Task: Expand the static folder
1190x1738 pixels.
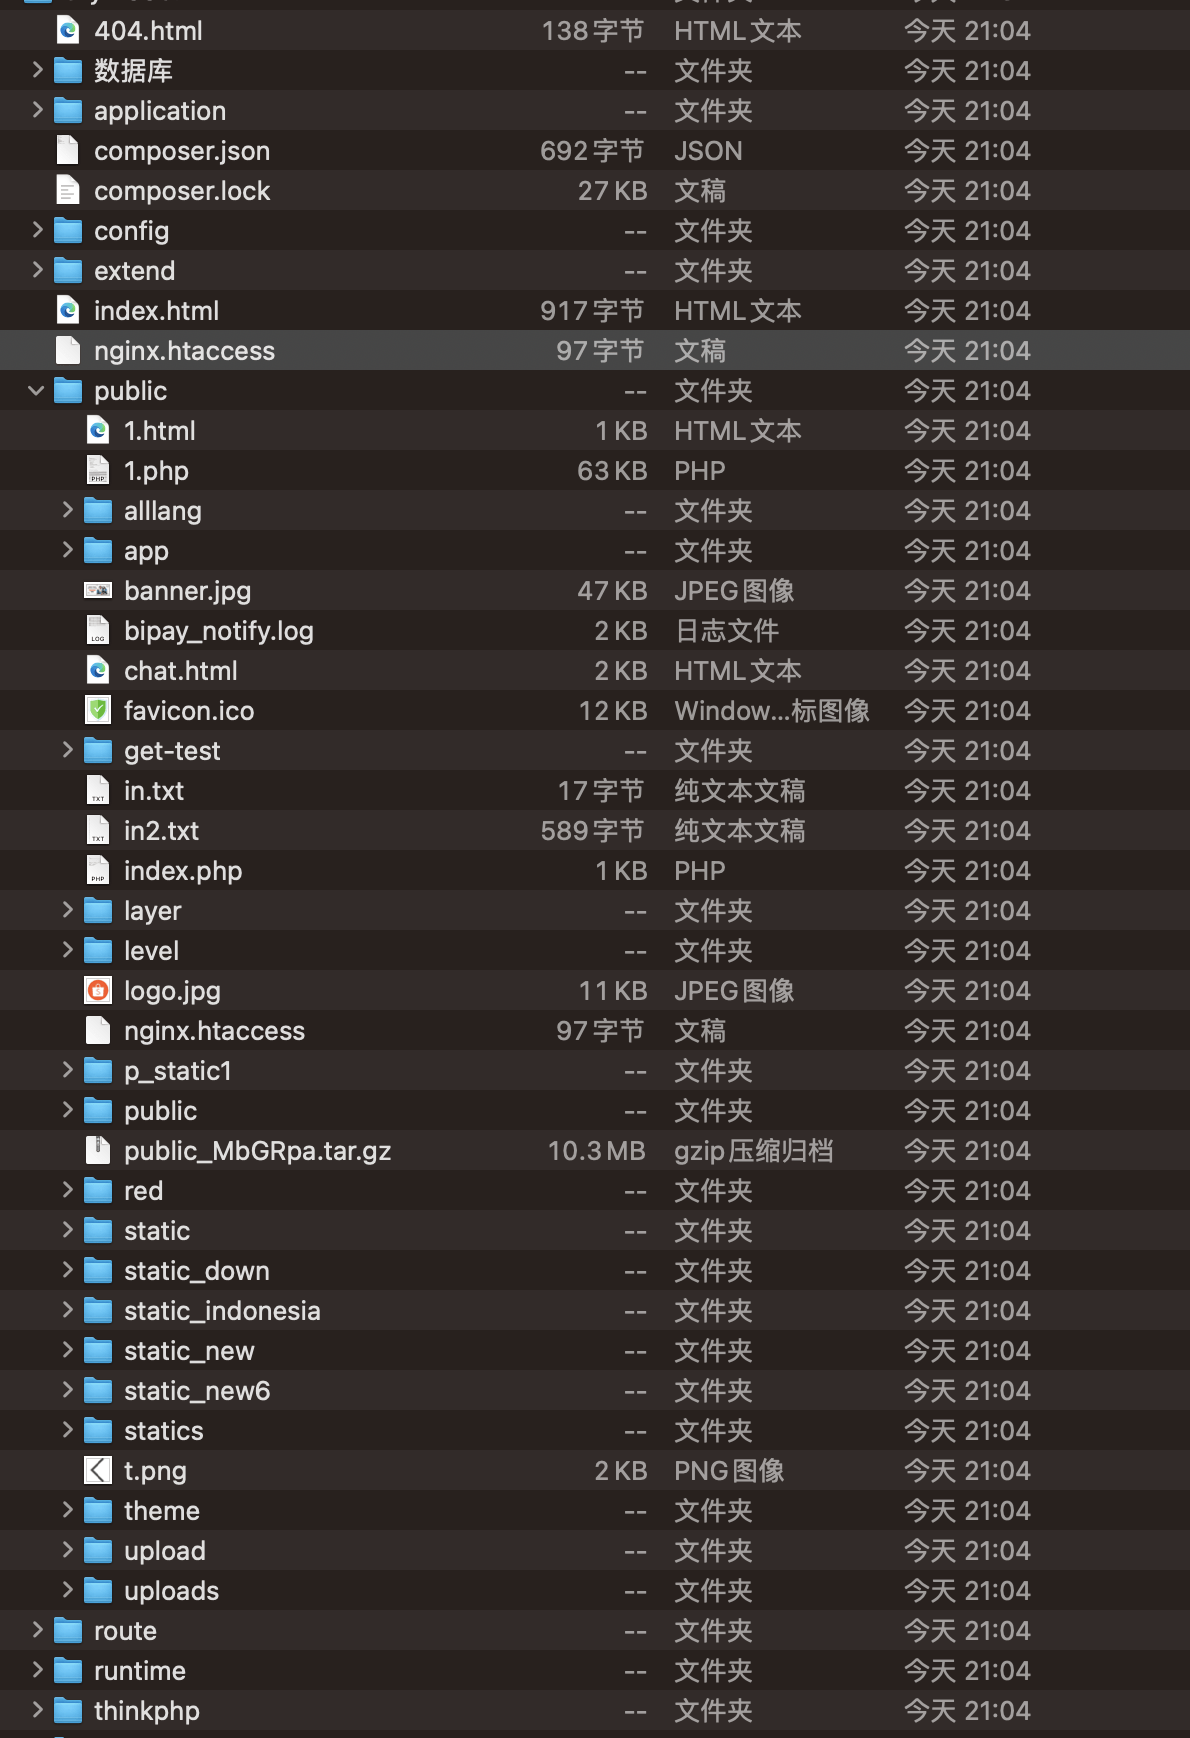Action: coord(67,1230)
